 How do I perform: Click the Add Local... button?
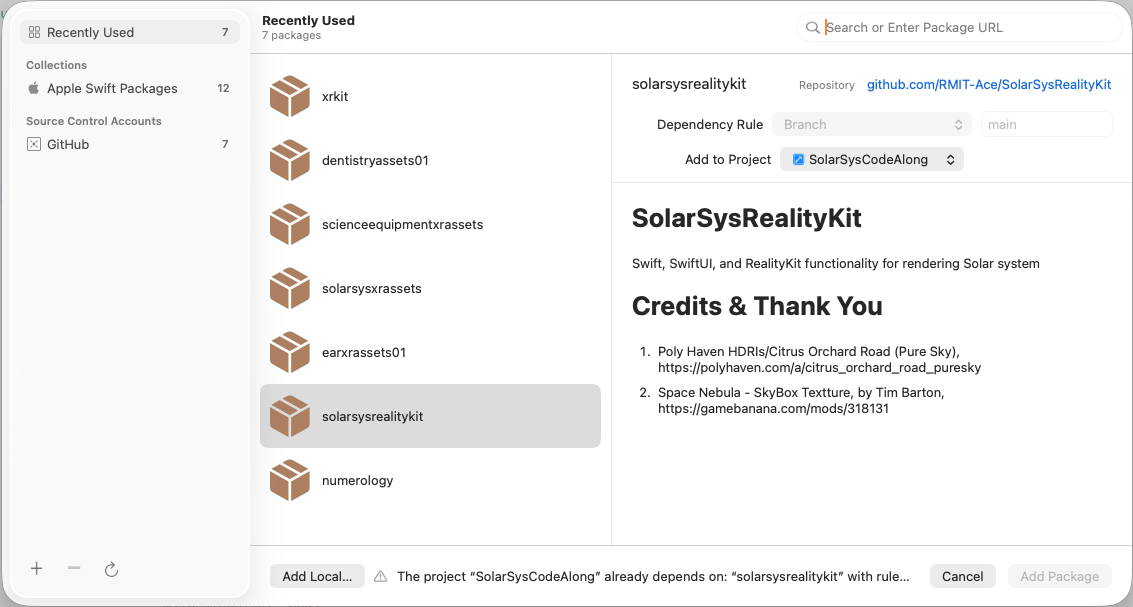point(317,577)
